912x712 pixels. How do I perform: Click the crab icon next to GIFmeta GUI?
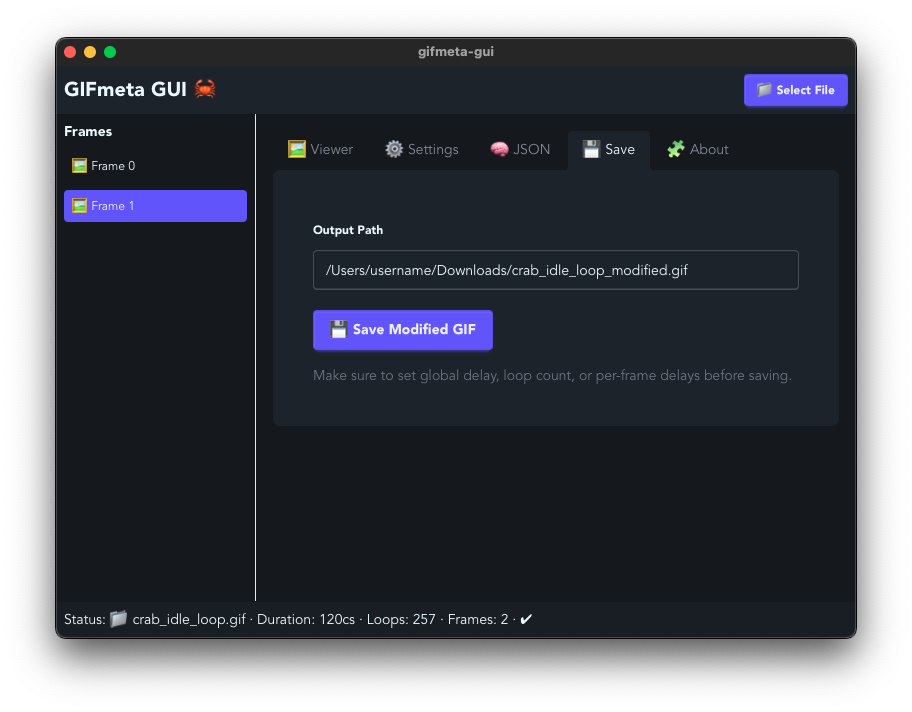coord(205,88)
